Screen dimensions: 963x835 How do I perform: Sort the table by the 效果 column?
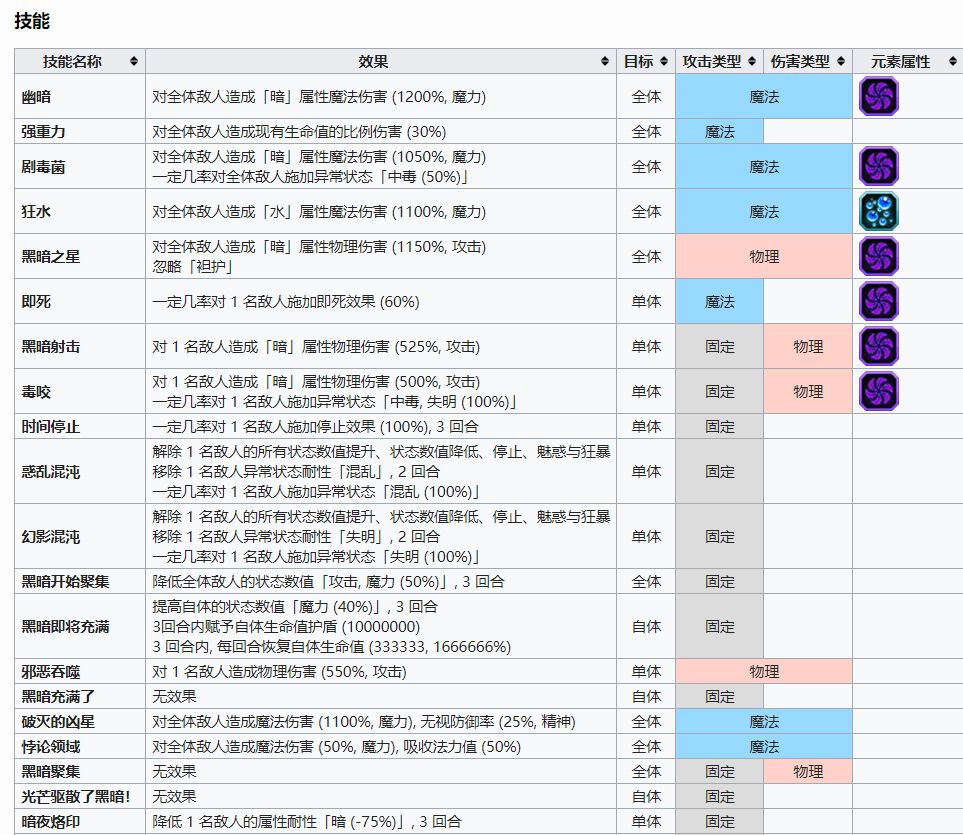pyautogui.click(x=381, y=61)
